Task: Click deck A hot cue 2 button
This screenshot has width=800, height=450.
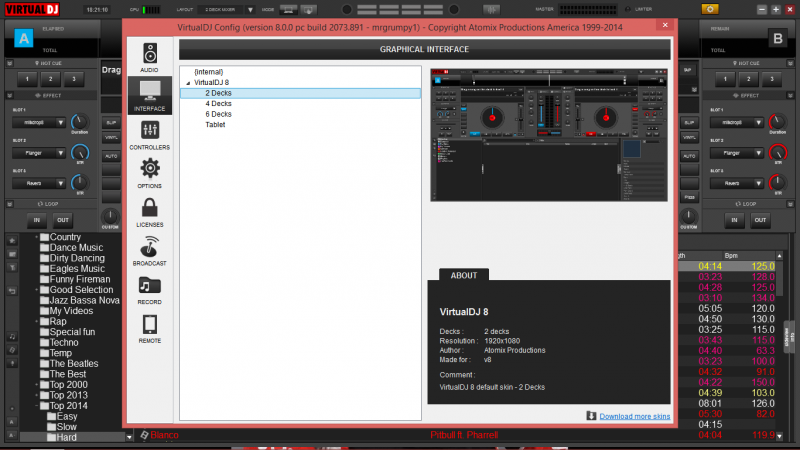Action: click(51, 79)
